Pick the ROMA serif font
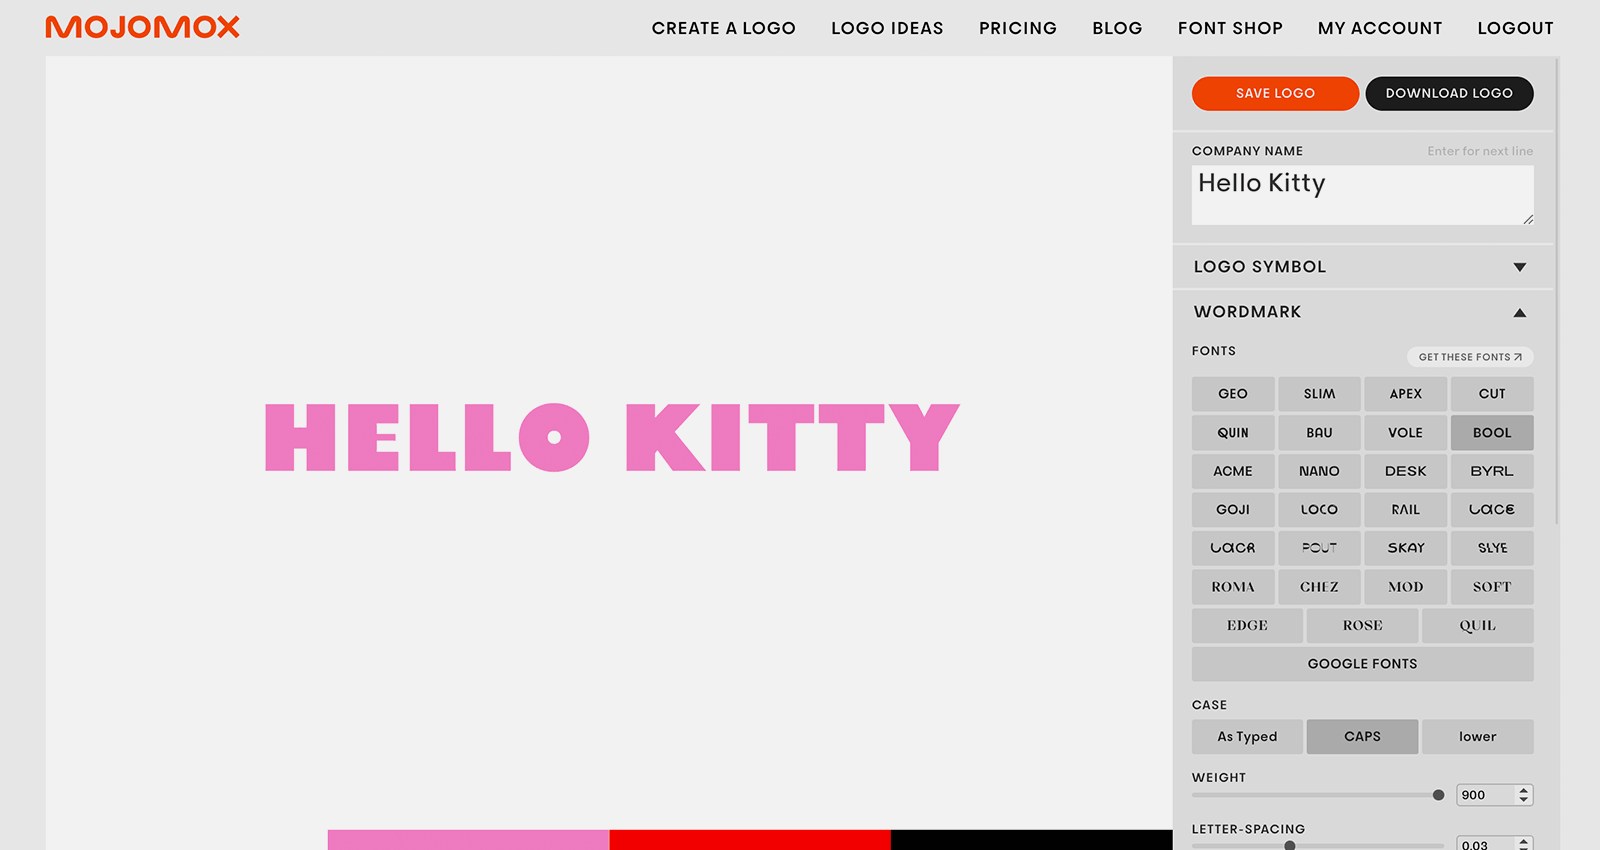The height and width of the screenshot is (850, 1600). tap(1233, 587)
